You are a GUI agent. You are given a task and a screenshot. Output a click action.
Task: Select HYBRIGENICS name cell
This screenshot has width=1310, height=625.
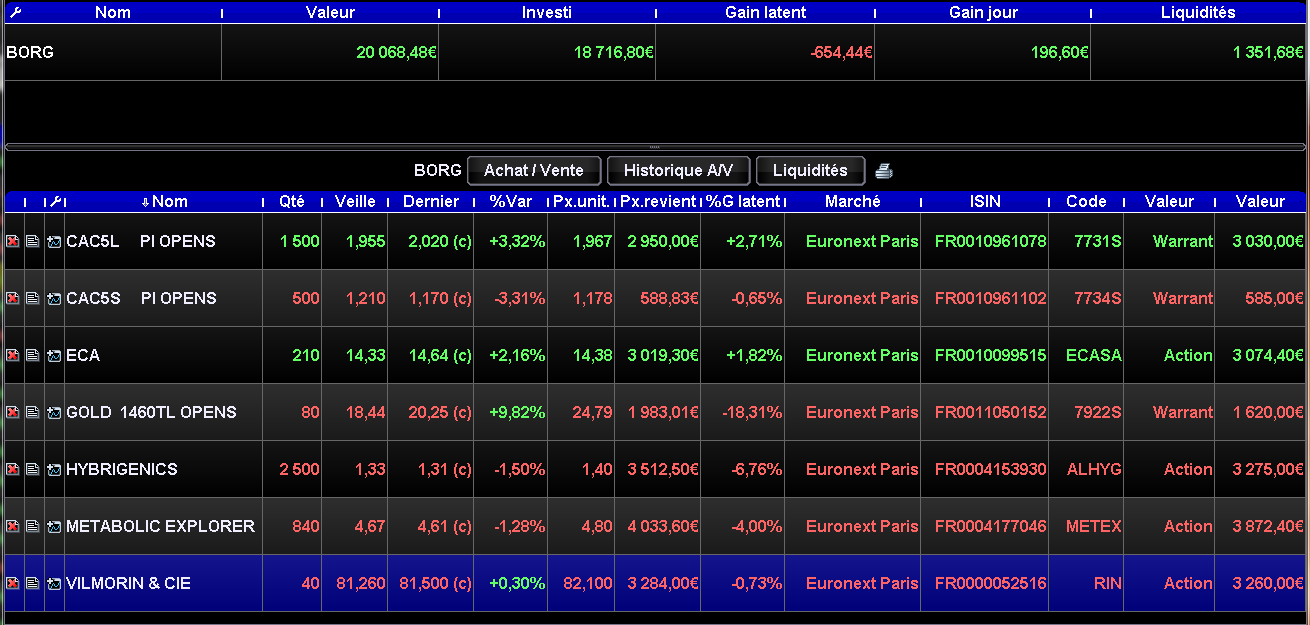(164, 469)
